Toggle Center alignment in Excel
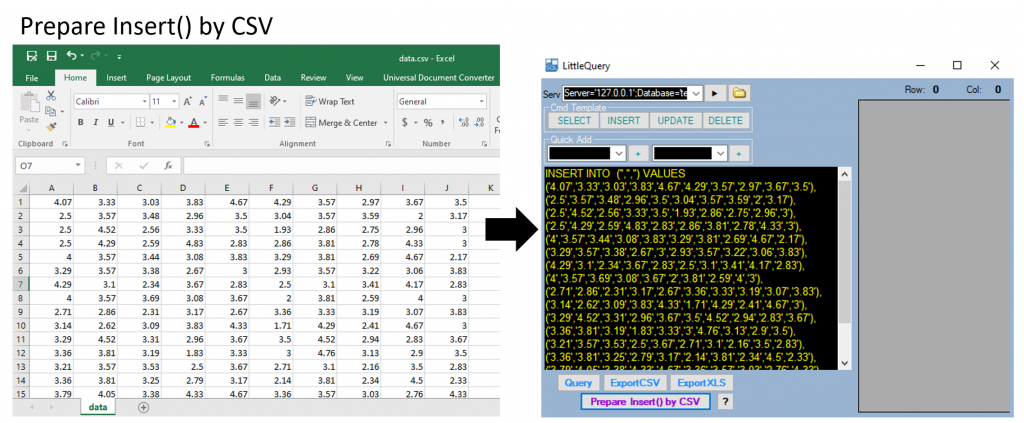The height and width of the screenshot is (423, 1024). coord(238,122)
